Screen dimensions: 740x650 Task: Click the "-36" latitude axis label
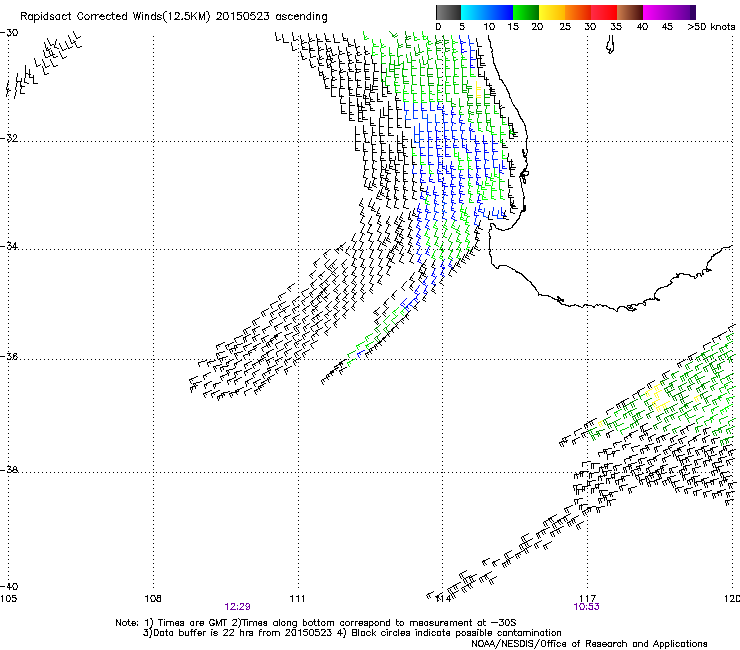9,356
